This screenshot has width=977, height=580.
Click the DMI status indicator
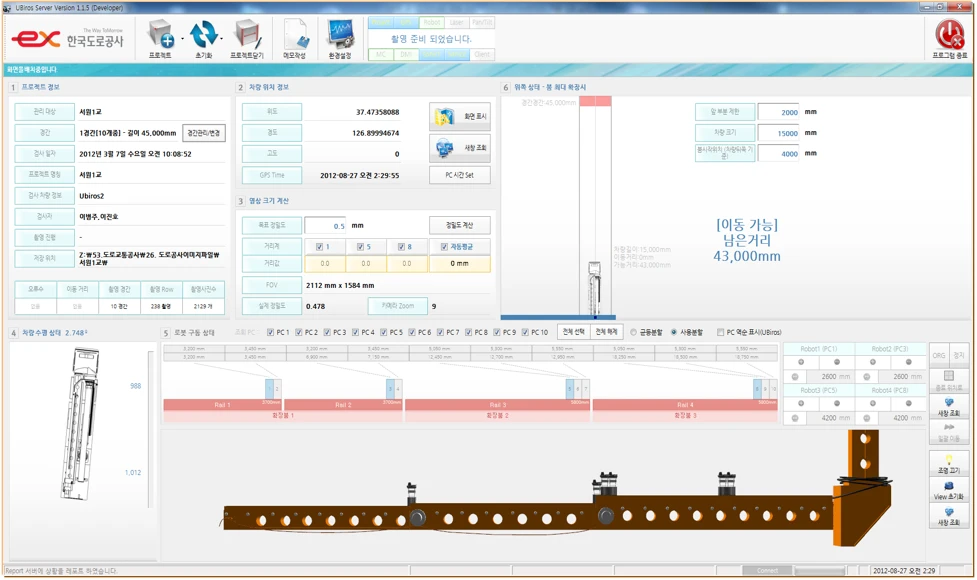click(406, 55)
